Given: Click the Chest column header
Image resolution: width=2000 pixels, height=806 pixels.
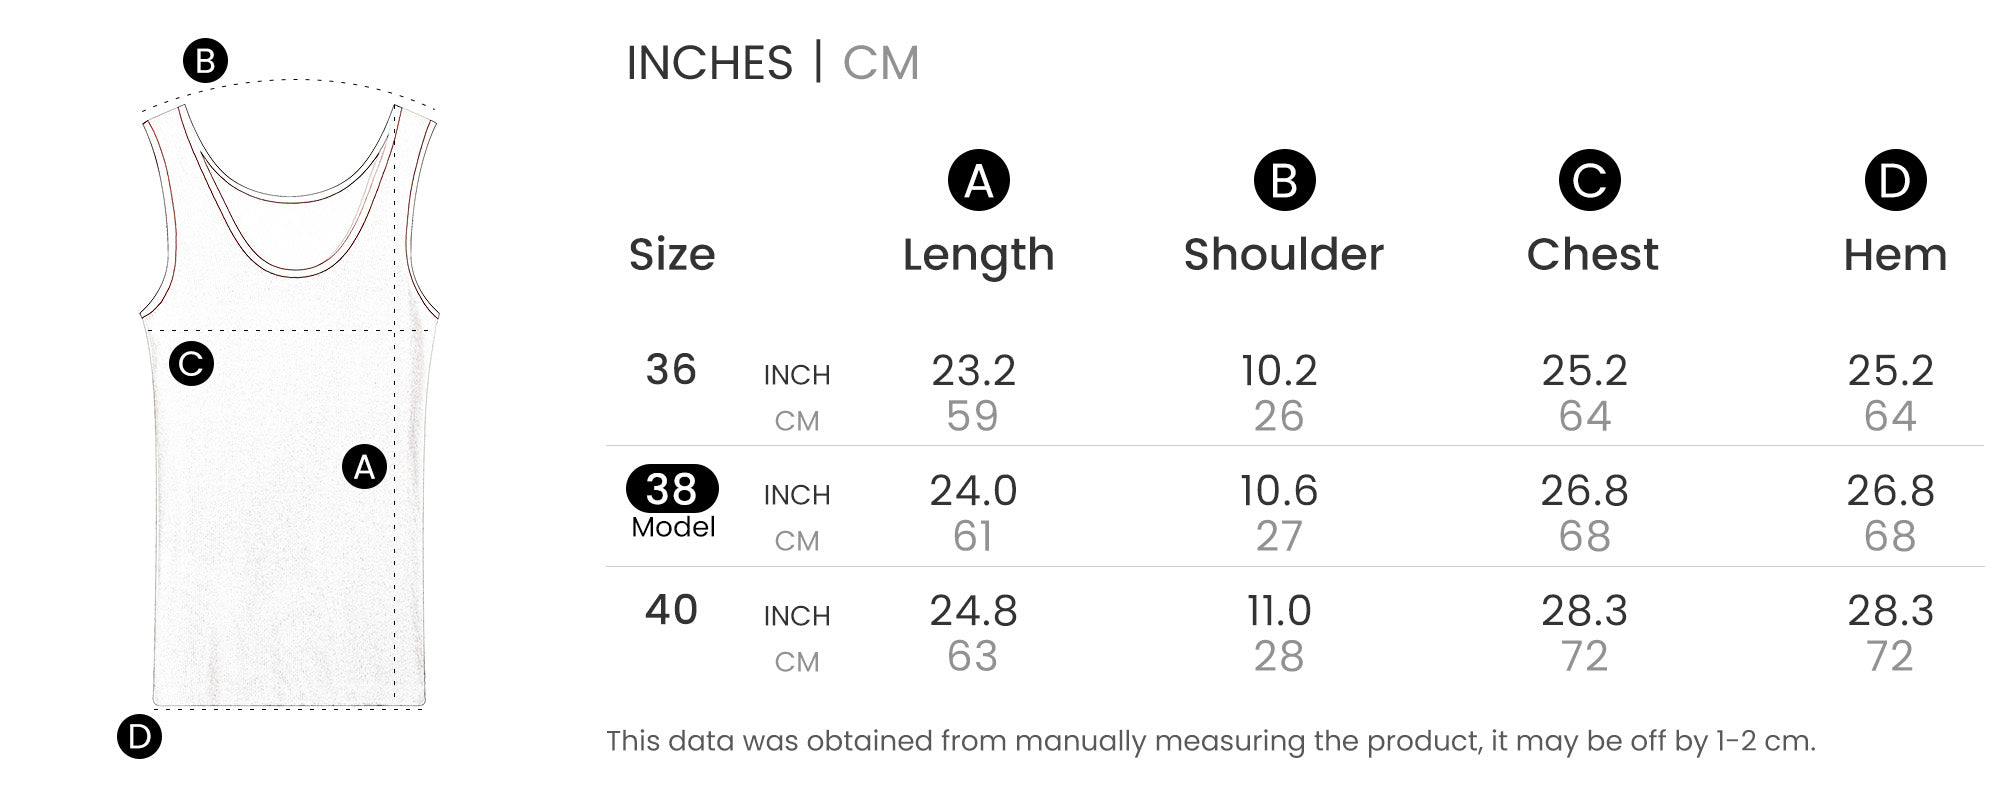Looking at the screenshot, I should click(1592, 255).
